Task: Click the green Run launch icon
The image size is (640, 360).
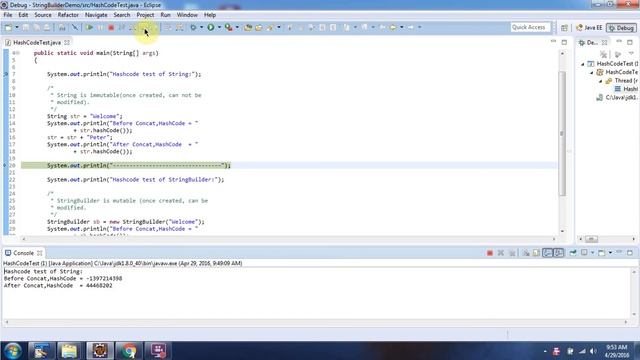Action: click(x=211, y=27)
